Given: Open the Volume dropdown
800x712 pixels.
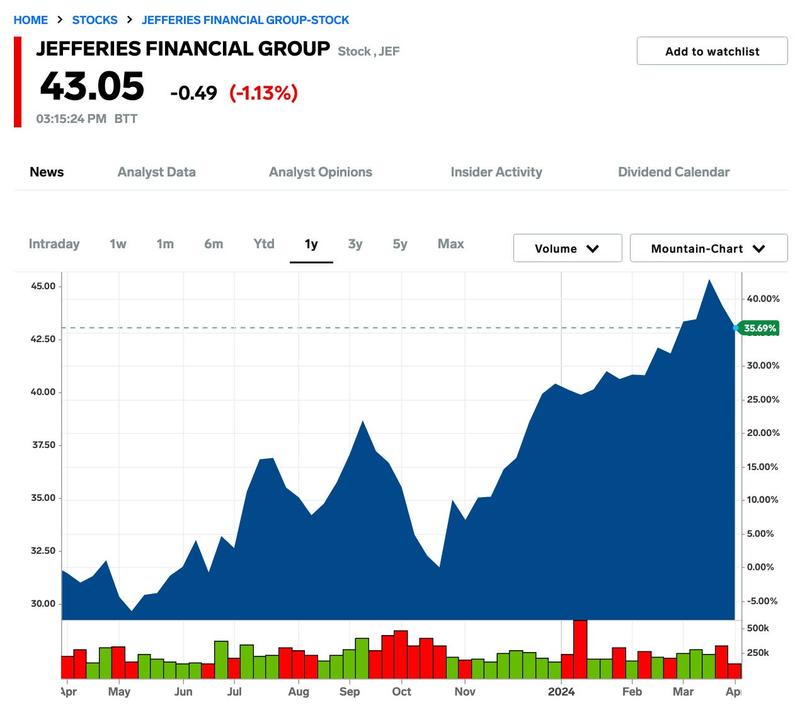Looking at the screenshot, I should point(567,248).
